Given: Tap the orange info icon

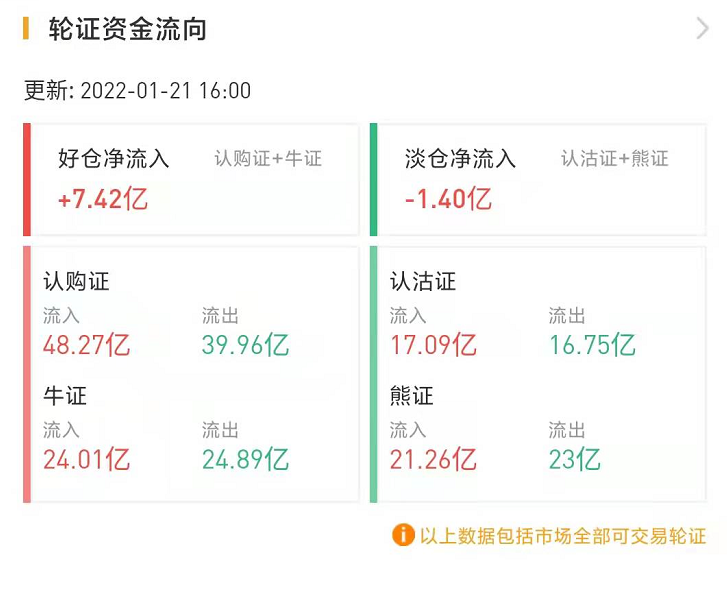Looking at the screenshot, I should [403, 535].
